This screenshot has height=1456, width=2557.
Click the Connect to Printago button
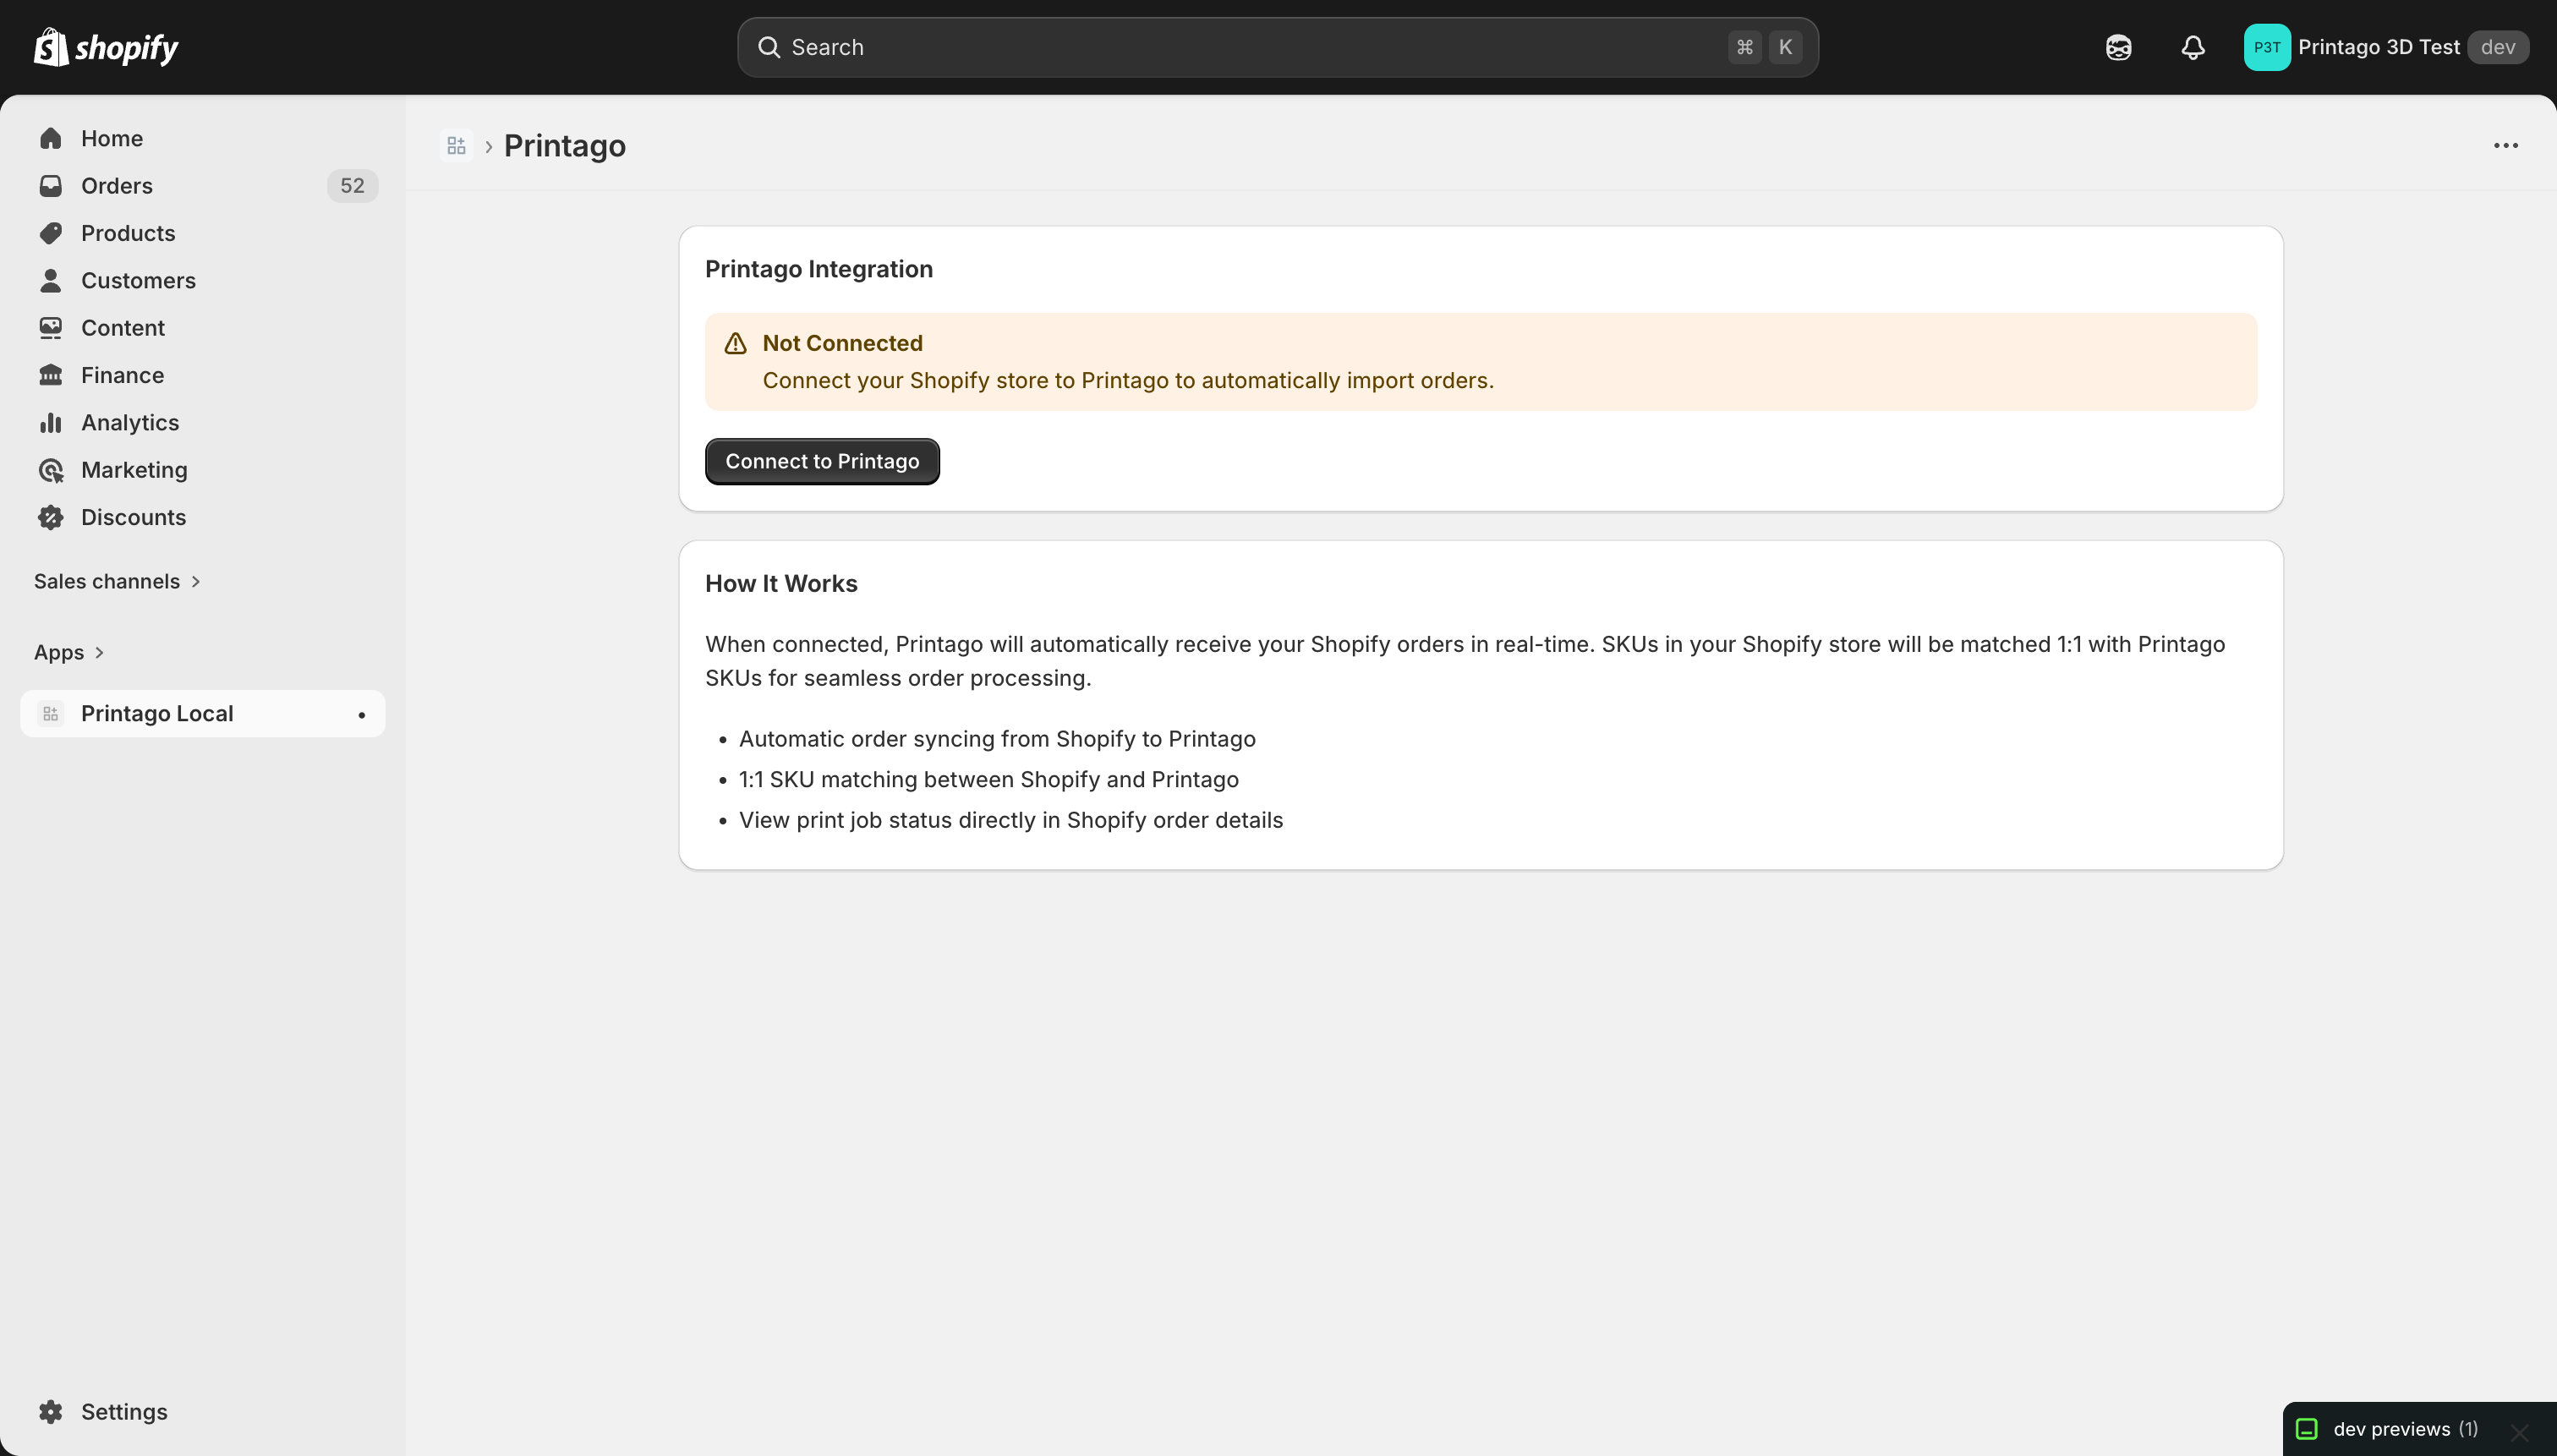coord(821,461)
